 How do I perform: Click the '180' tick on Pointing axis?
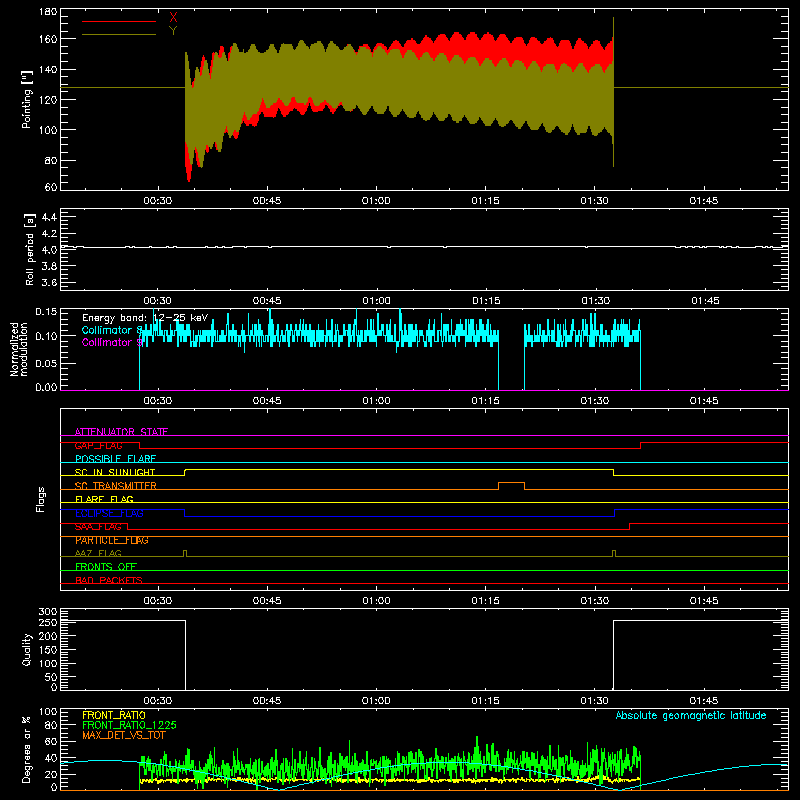point(47,12)
